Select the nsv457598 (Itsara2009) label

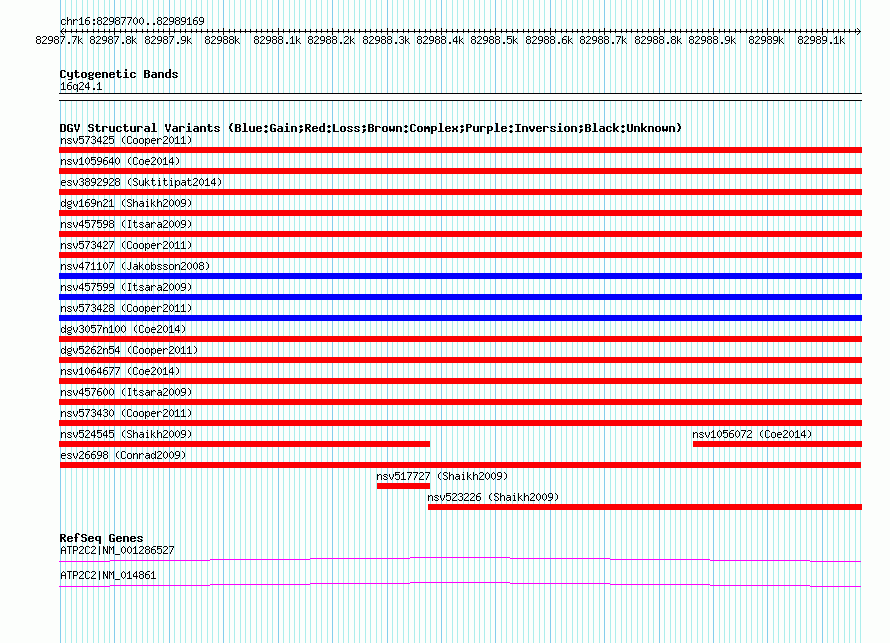pos(126,224)
